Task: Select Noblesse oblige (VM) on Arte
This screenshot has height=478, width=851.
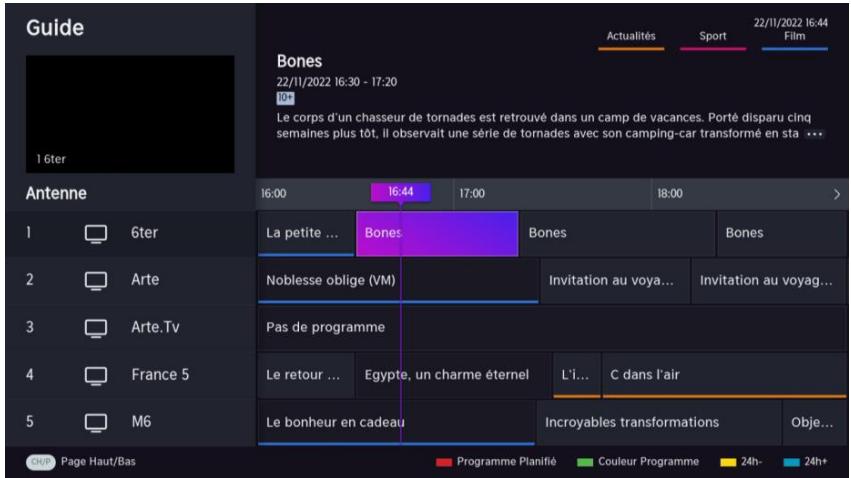Action: [x=398, y=281]
